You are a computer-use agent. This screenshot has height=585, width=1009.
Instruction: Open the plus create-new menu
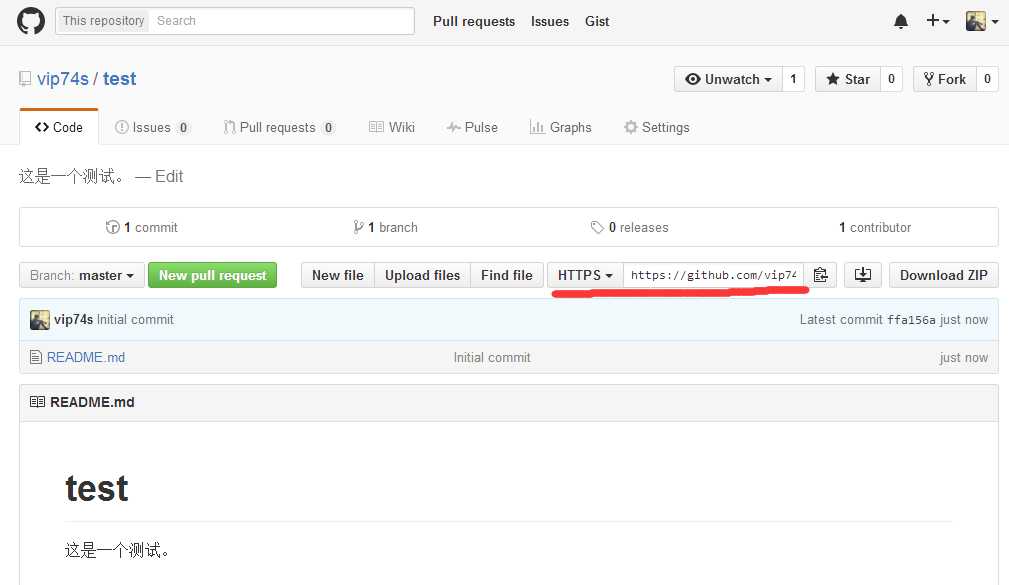coord(938,21)
